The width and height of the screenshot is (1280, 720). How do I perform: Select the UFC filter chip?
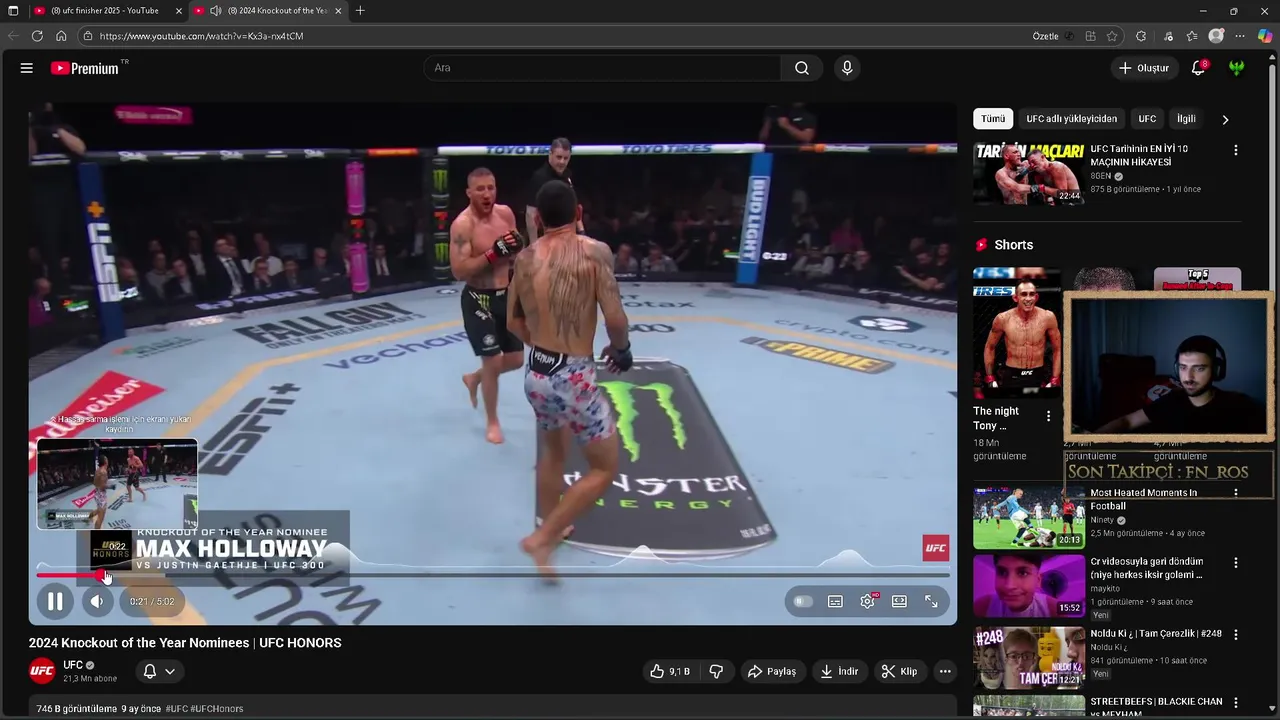click(1147, 119)
